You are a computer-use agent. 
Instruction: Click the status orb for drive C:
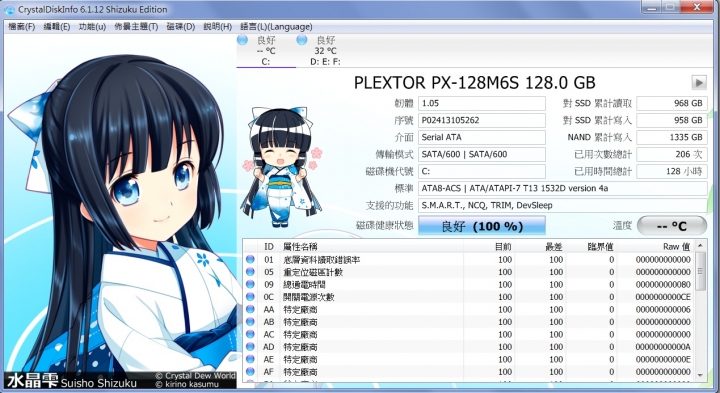point(242,40)
